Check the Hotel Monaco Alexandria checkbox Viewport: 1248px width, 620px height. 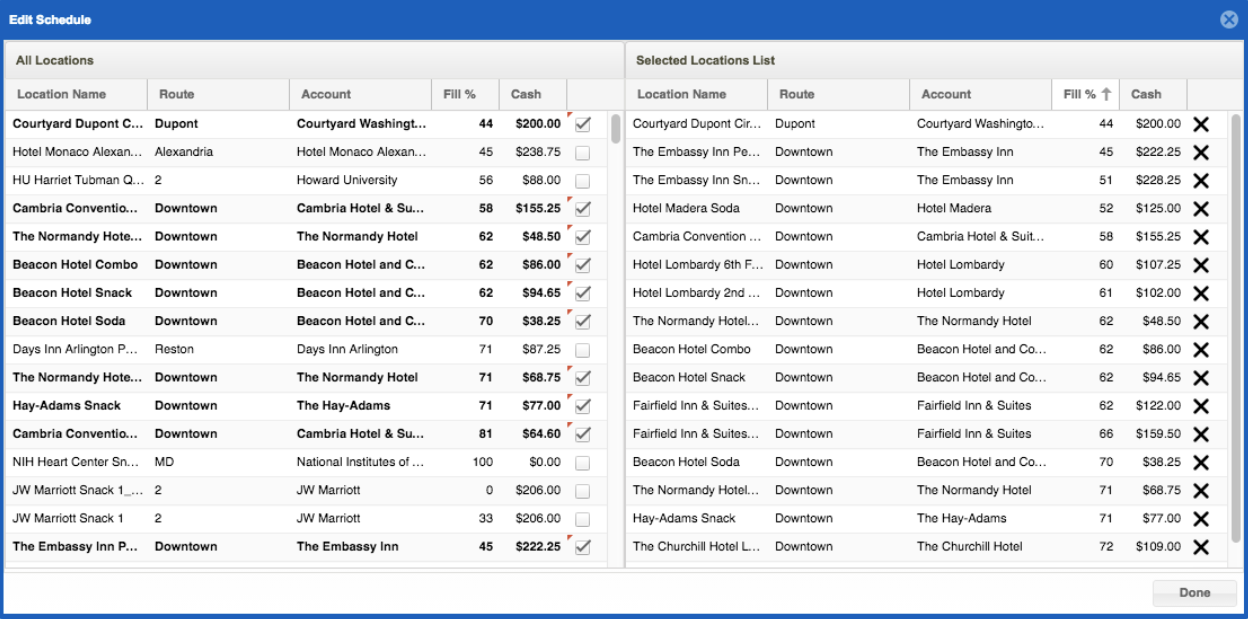click(x=583, y=152)
